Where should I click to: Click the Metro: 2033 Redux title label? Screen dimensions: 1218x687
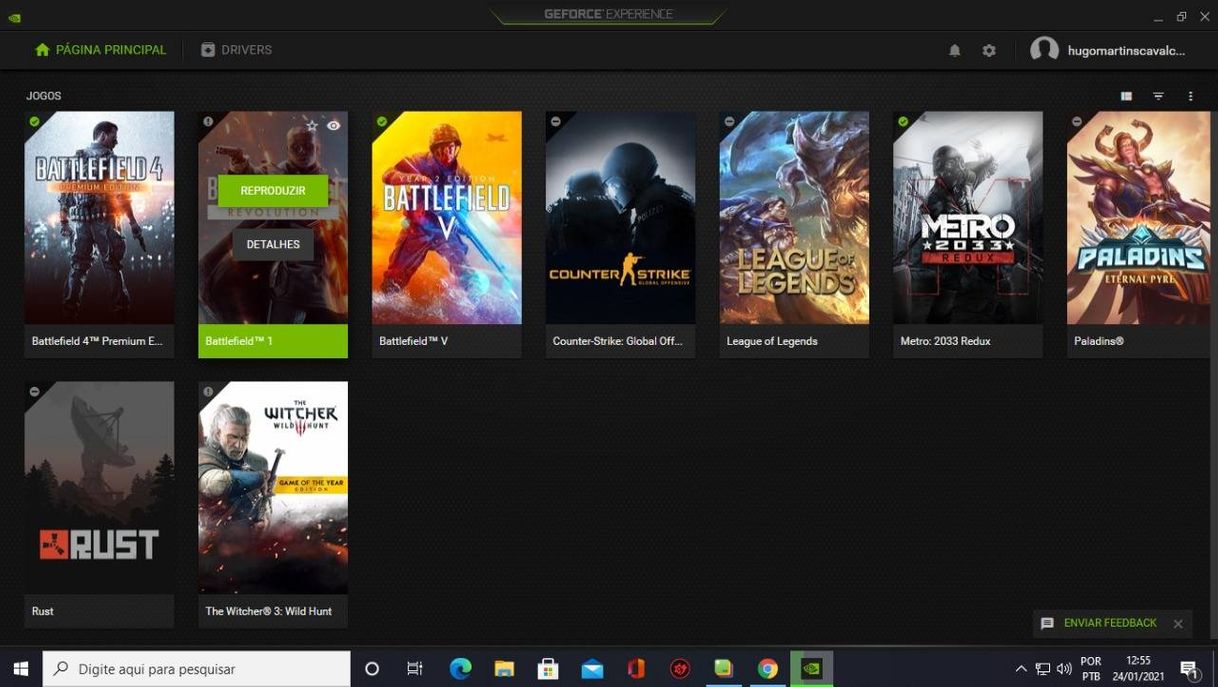pyautogui.click(x=945, y=341)
